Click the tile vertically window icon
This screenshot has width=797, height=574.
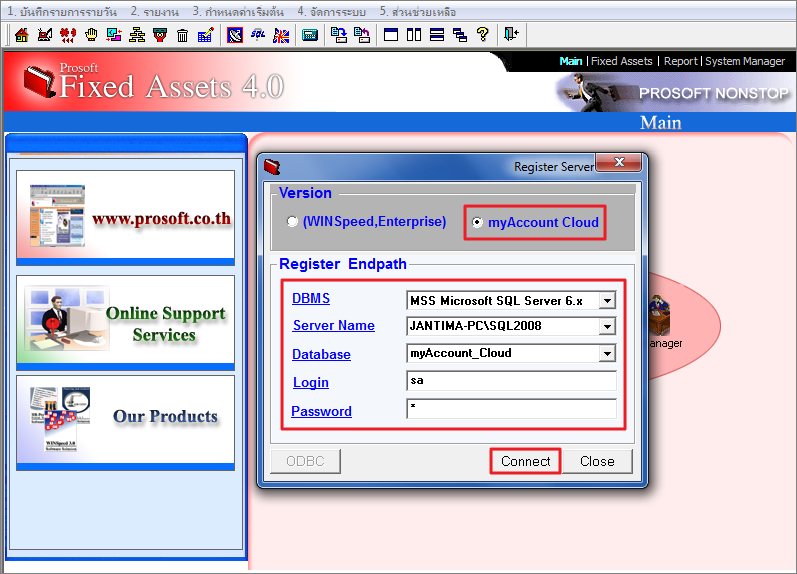[414, 35]
